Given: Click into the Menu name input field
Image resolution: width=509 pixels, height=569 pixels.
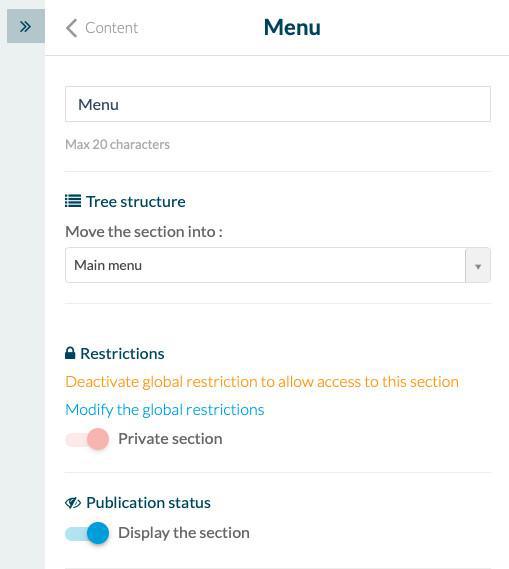Looking at the screenshot, I should tap(278, 104).
